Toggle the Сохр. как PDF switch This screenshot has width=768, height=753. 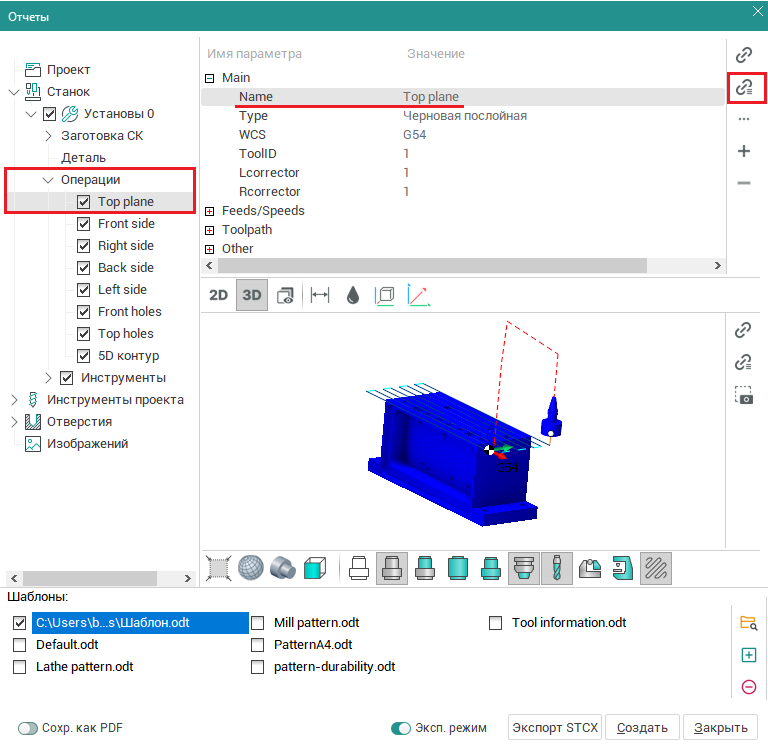[x=27, y=728]
